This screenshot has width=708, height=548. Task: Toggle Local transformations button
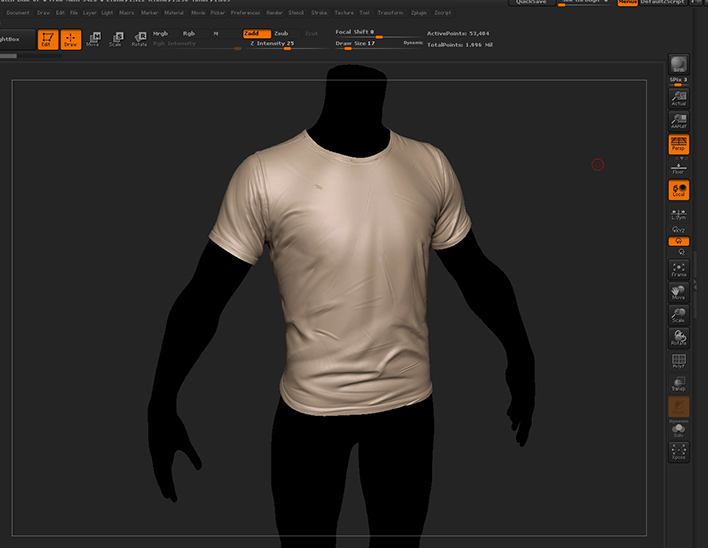(678, 190)
